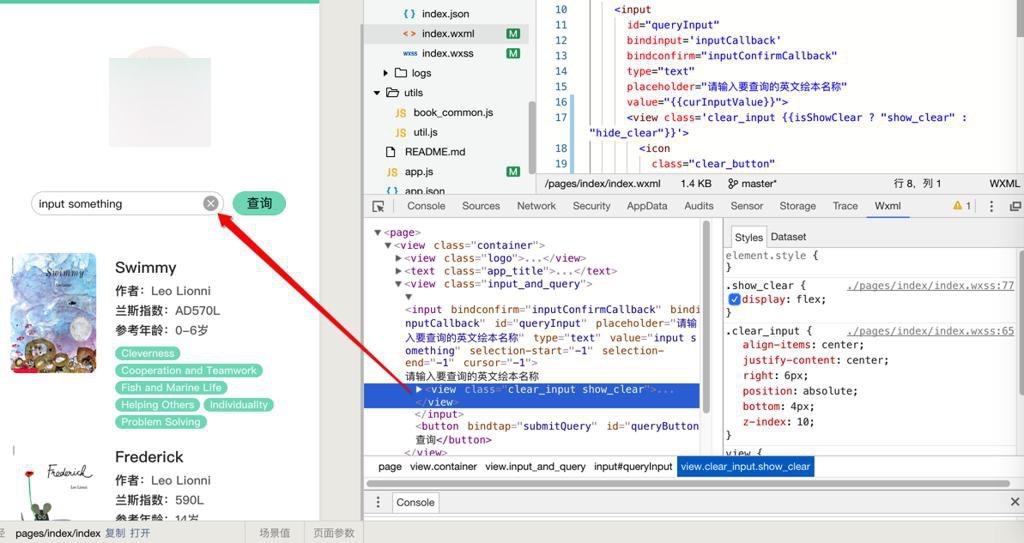
Task: Switch to the Console devtools tab
Action: coord(426,206)
